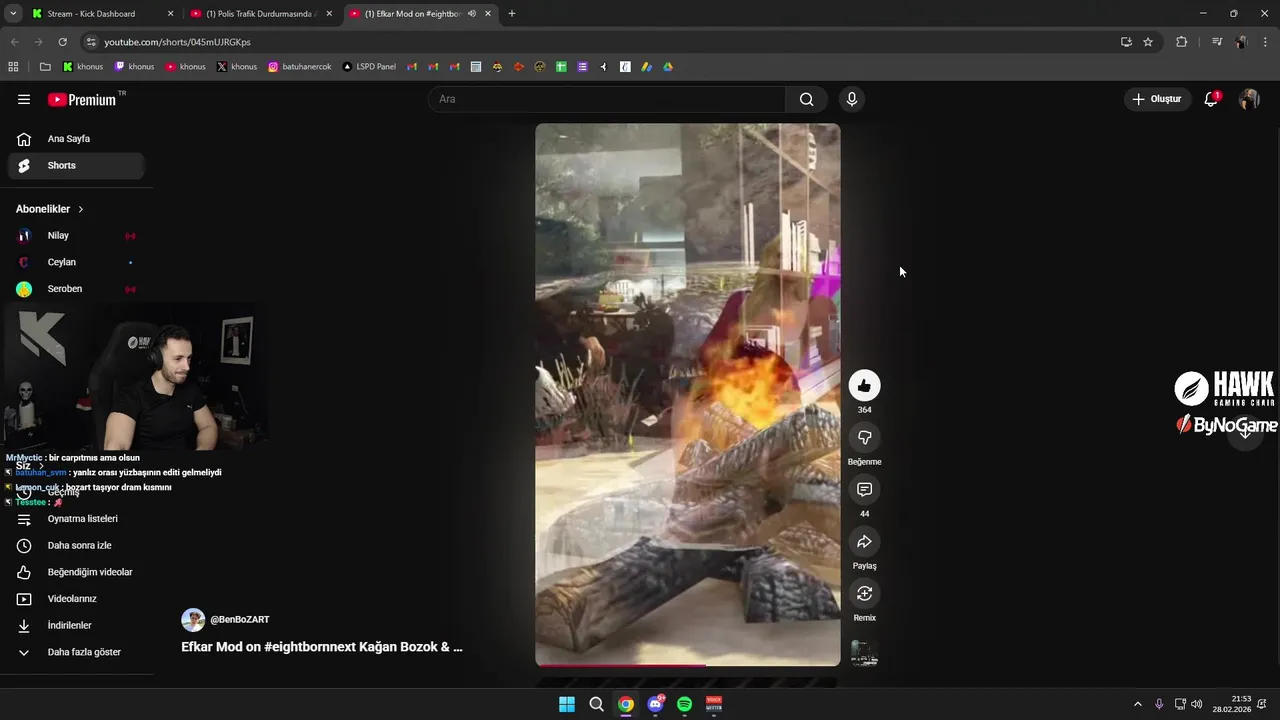Open Oynatma listeleri in sidebar

click(x=76, y=519)
